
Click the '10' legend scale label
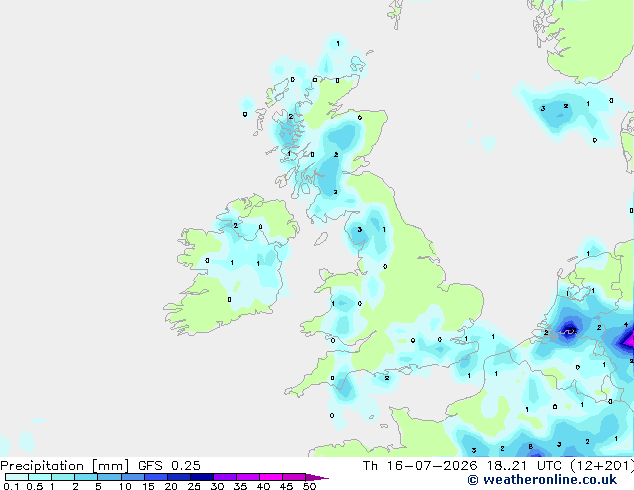125,486
